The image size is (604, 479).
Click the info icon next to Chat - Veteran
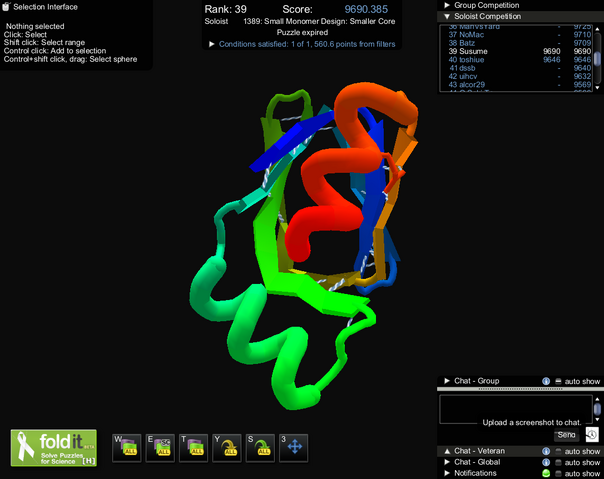[546, 451]
